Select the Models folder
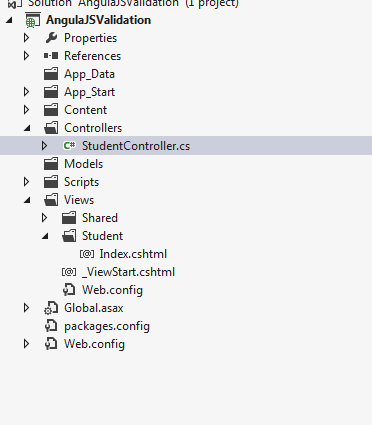Image resolution: width=372 pixels, height=425 pixels. (83, 164)
